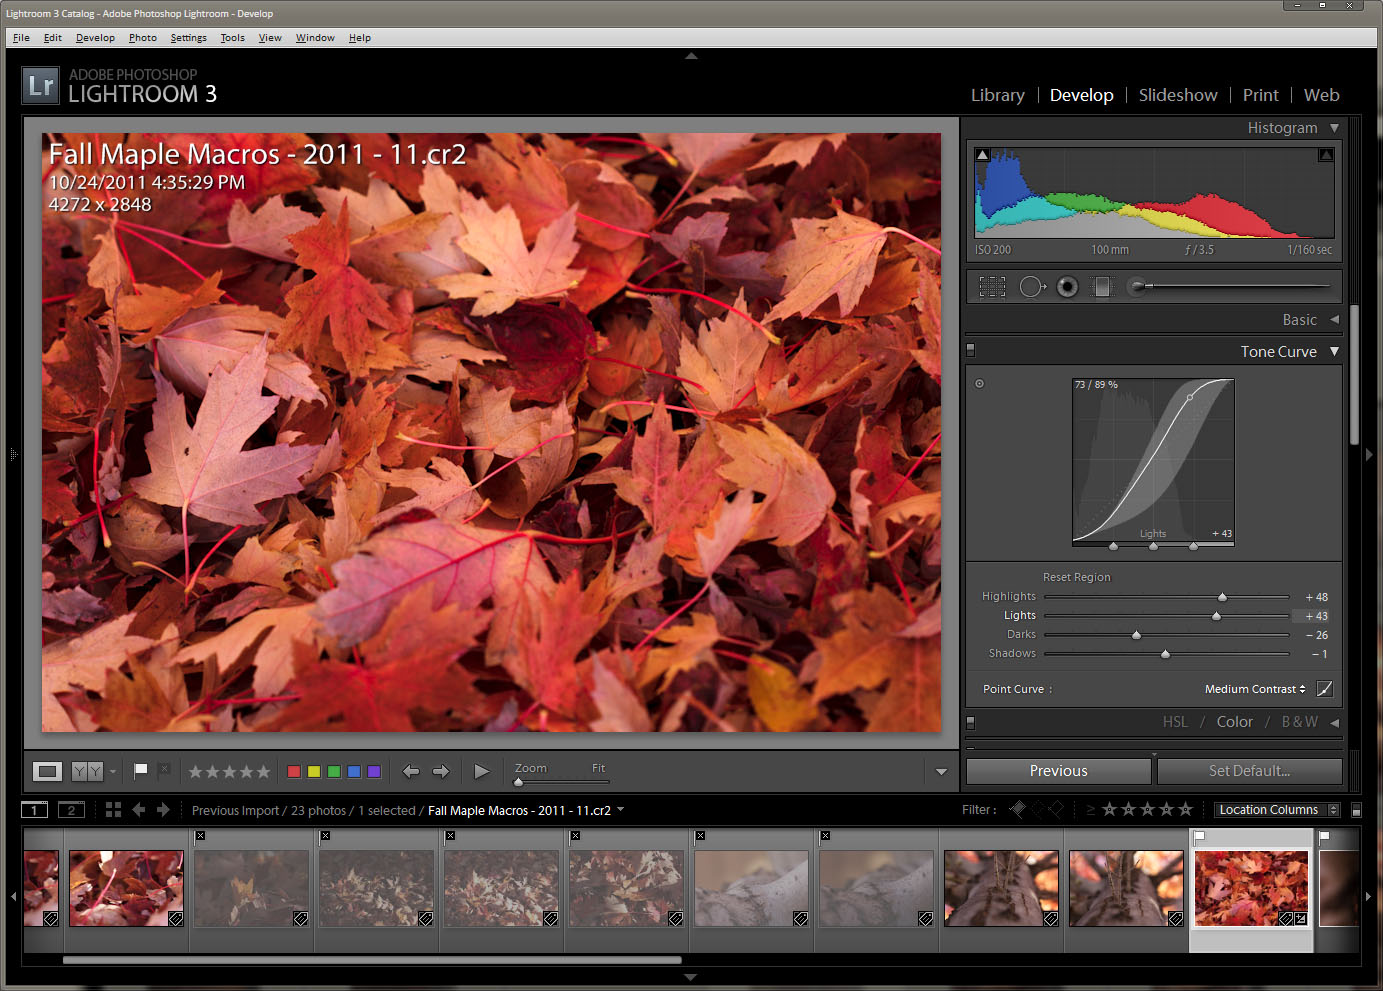Show the left panel group

click(13, 455)
